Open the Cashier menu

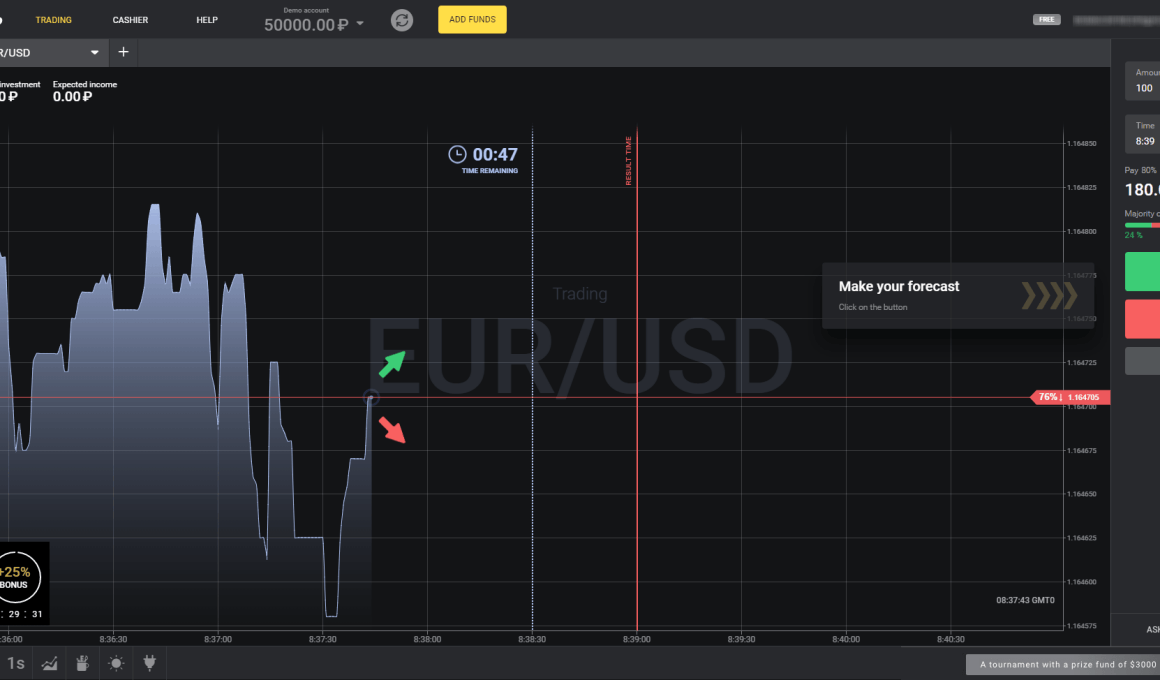pos(130,20)
